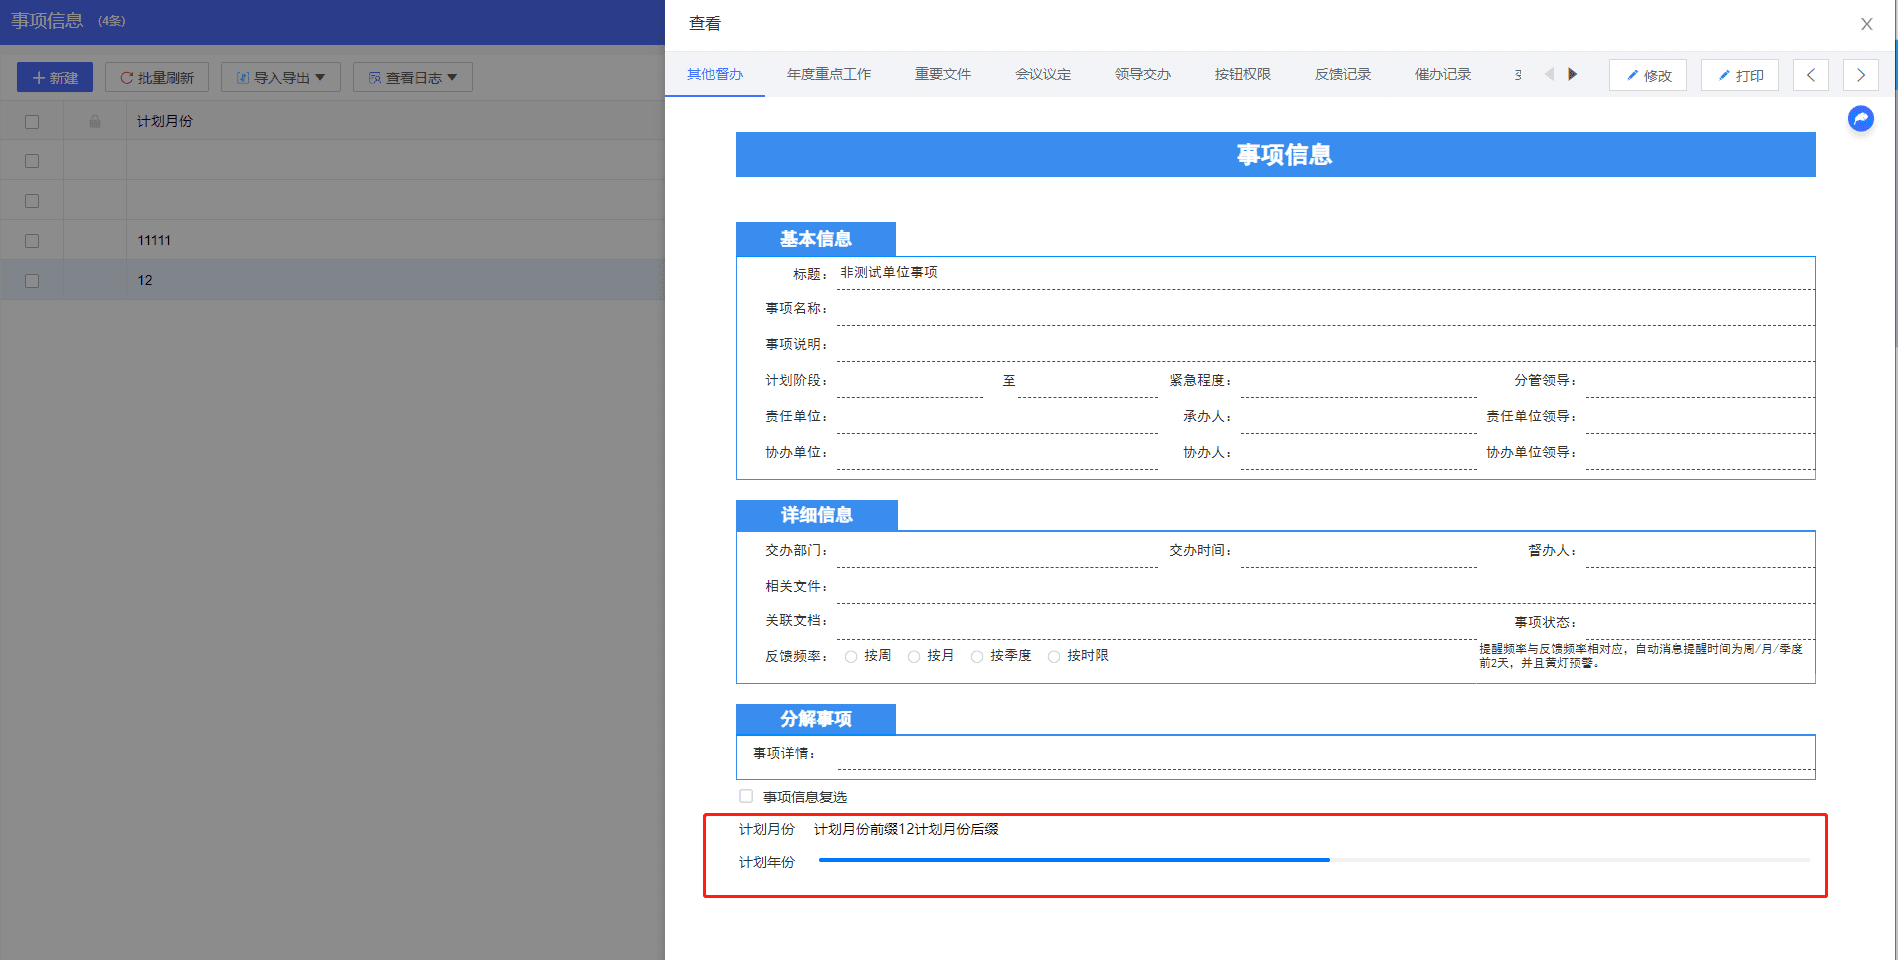Click the 分管领导 field
Screen dimensions: 1898x960
(x=1700, y=381)
